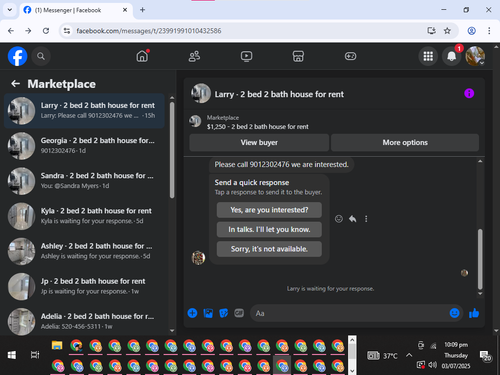The image size is (500, 375).
Task: View site information icon in address bar
Action: click(67, 31)
